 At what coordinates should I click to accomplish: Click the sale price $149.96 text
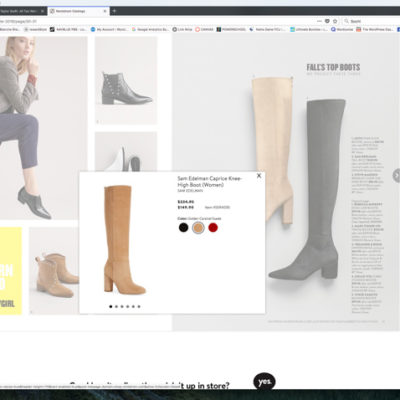186,207
